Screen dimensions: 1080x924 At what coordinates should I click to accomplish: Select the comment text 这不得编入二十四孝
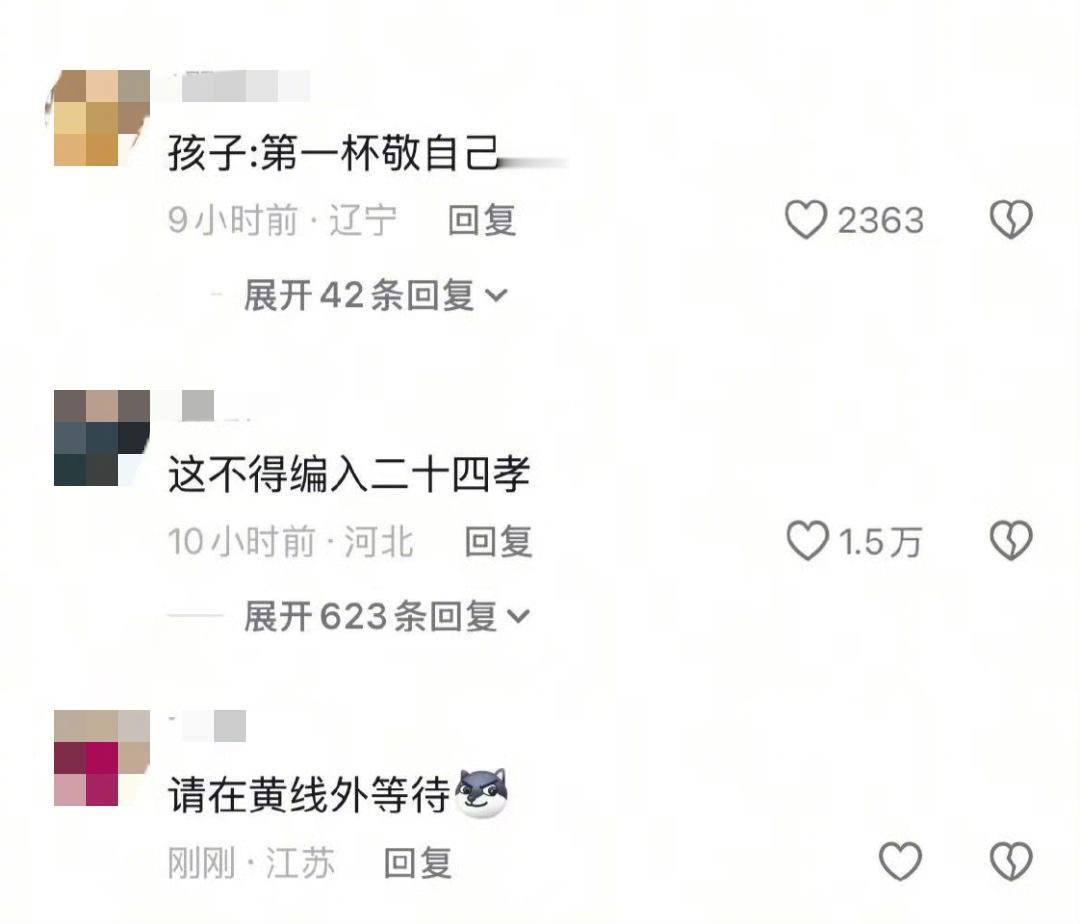tap(349, 474)
